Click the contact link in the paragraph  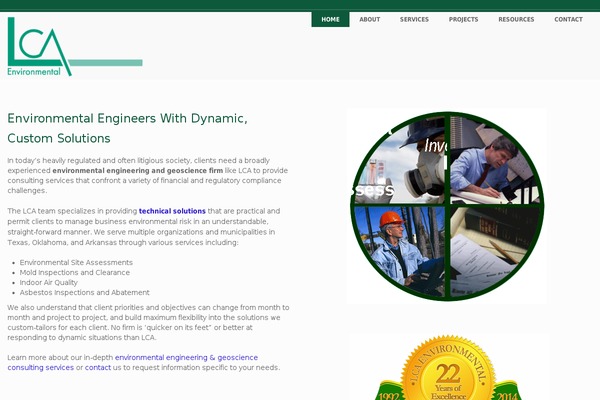point(98,367)
